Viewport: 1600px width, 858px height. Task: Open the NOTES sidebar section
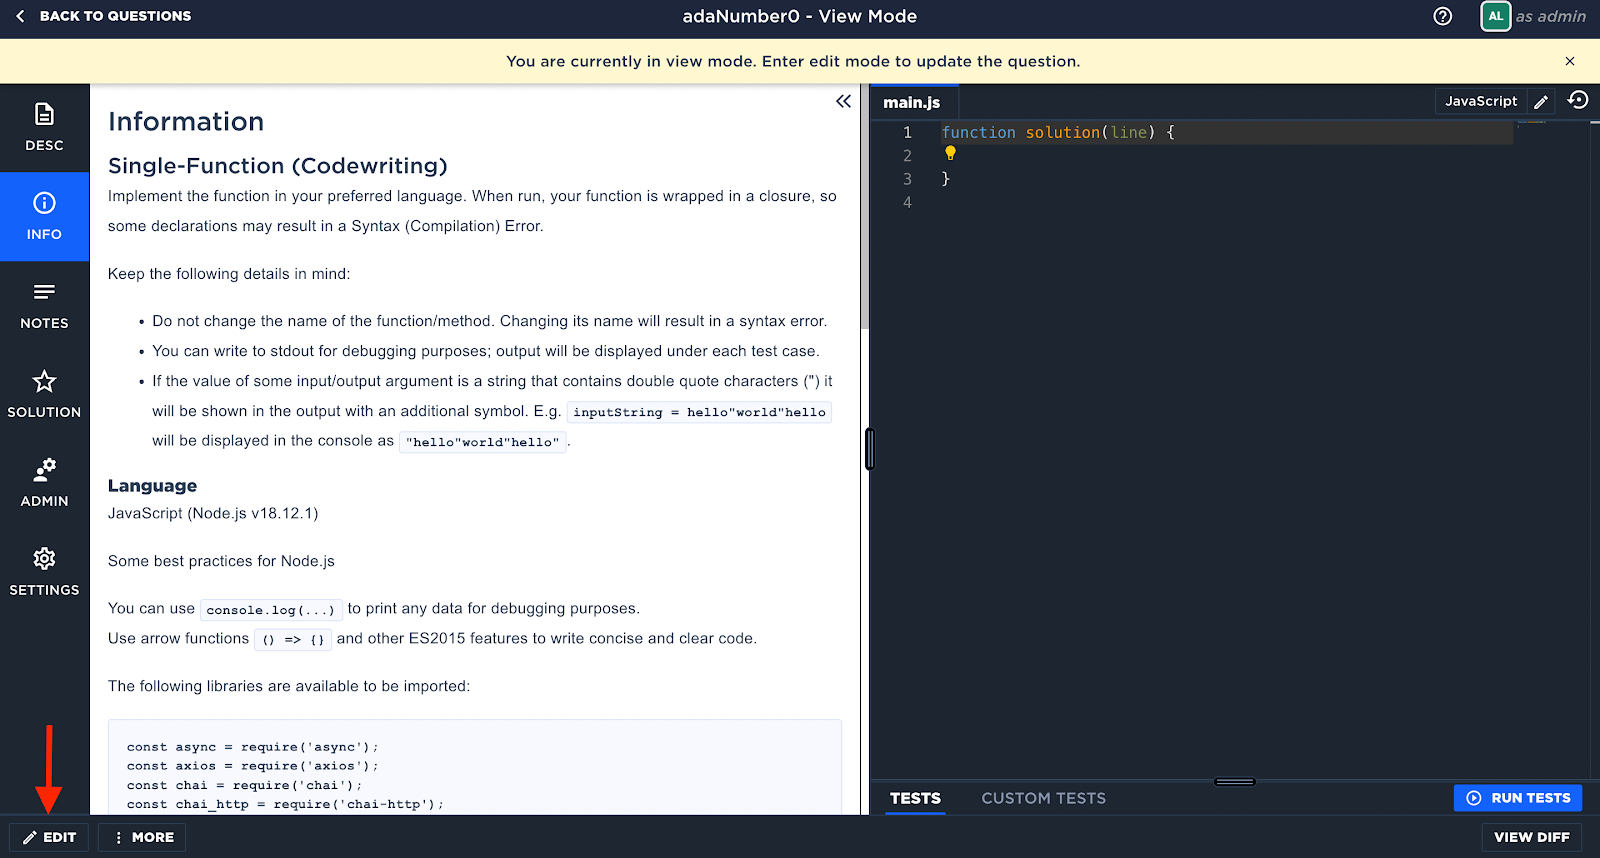tap(44, 306)
